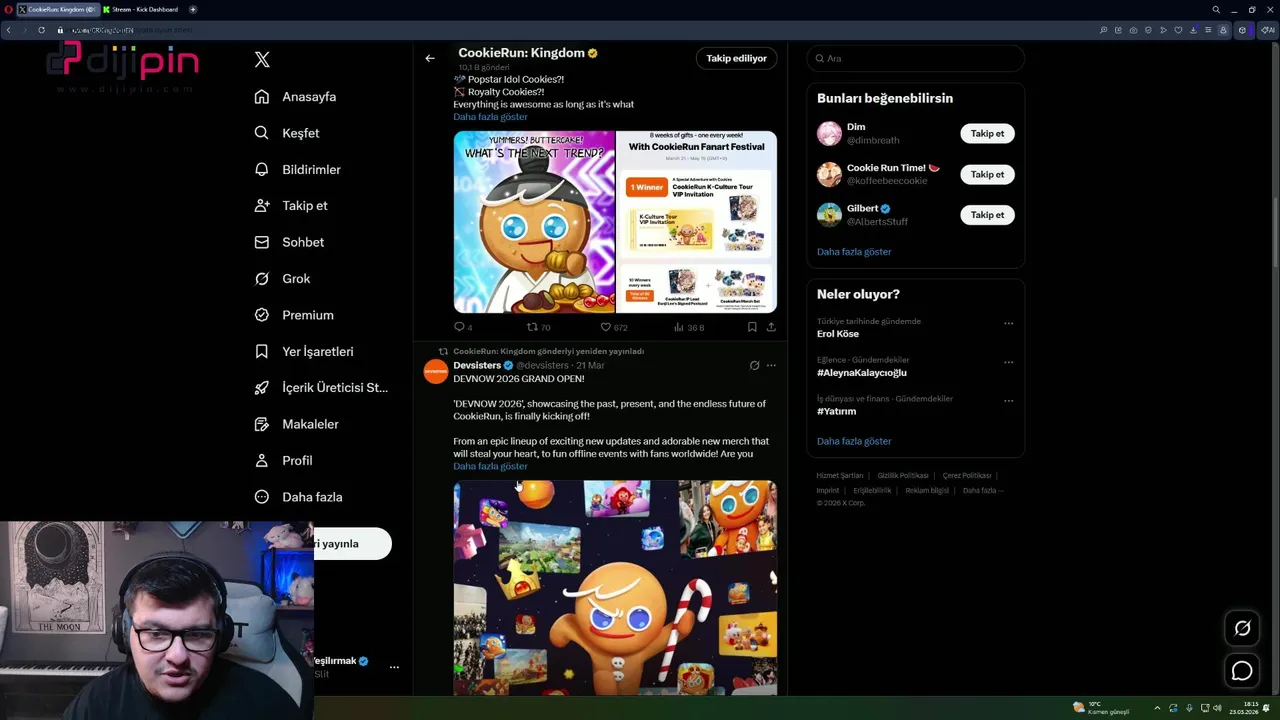This screenshot has width=1280, height=720.
Task: Go back with the arrow icon
Action: [x=430, y=58]
